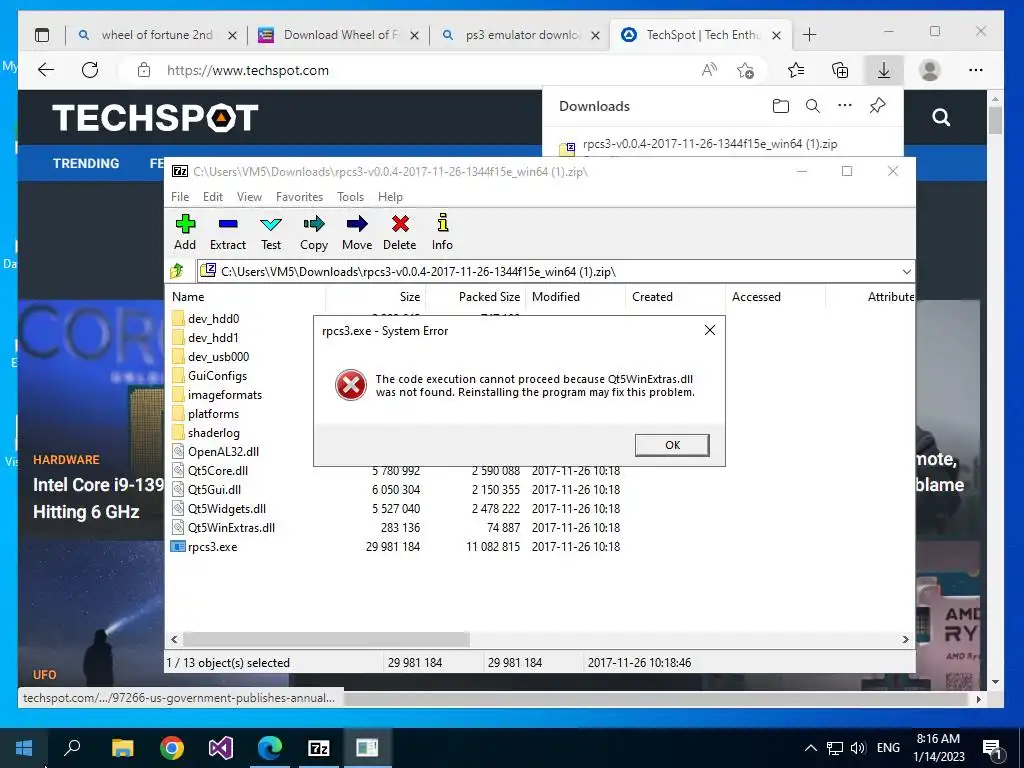The width and height of the screenshot is (1024, 768).
Task: Open more options in Edge Downloads panel
Action: (844, 105)
